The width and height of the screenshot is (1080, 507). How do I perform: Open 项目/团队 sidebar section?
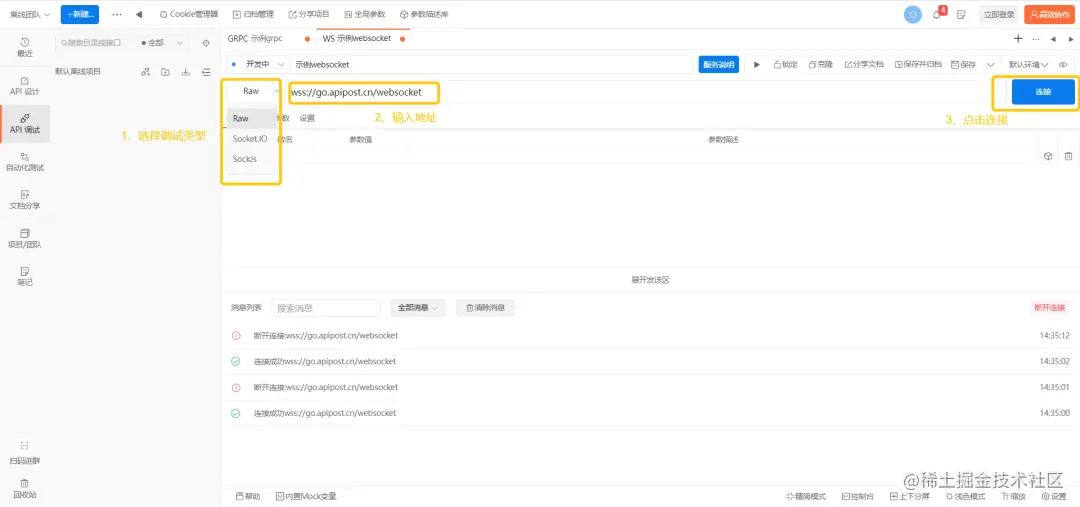coord(25,238)
